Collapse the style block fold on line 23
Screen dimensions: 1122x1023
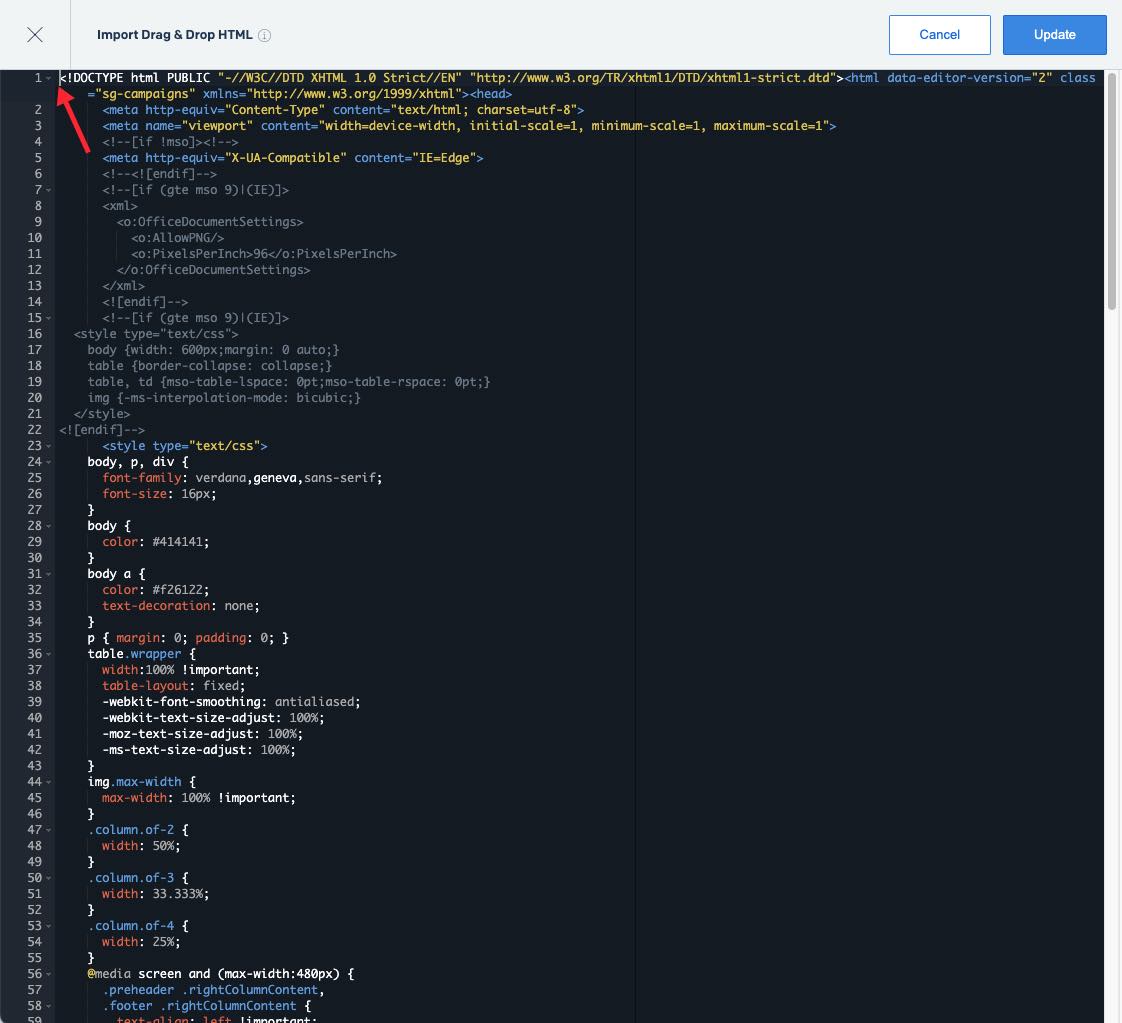pyautogui.click(x=46, y=445)
